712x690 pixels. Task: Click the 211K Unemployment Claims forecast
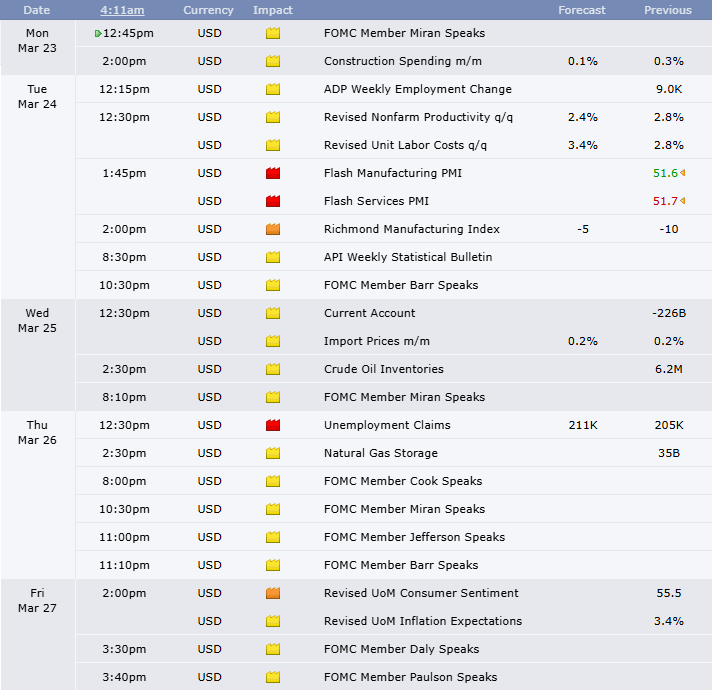[583, 425]
